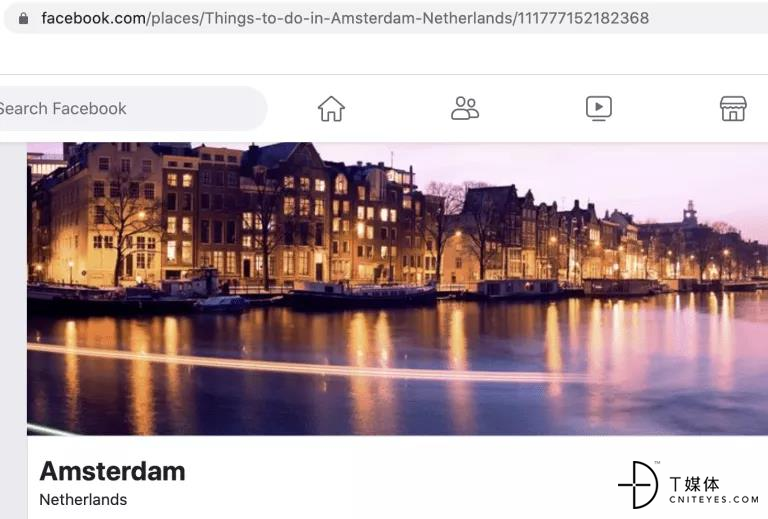The width and height of the screenshot is (768, 519).
Task: Click the half-circle crosshair logo symbol beside T媒体
Action: click(x=638, y=485)
